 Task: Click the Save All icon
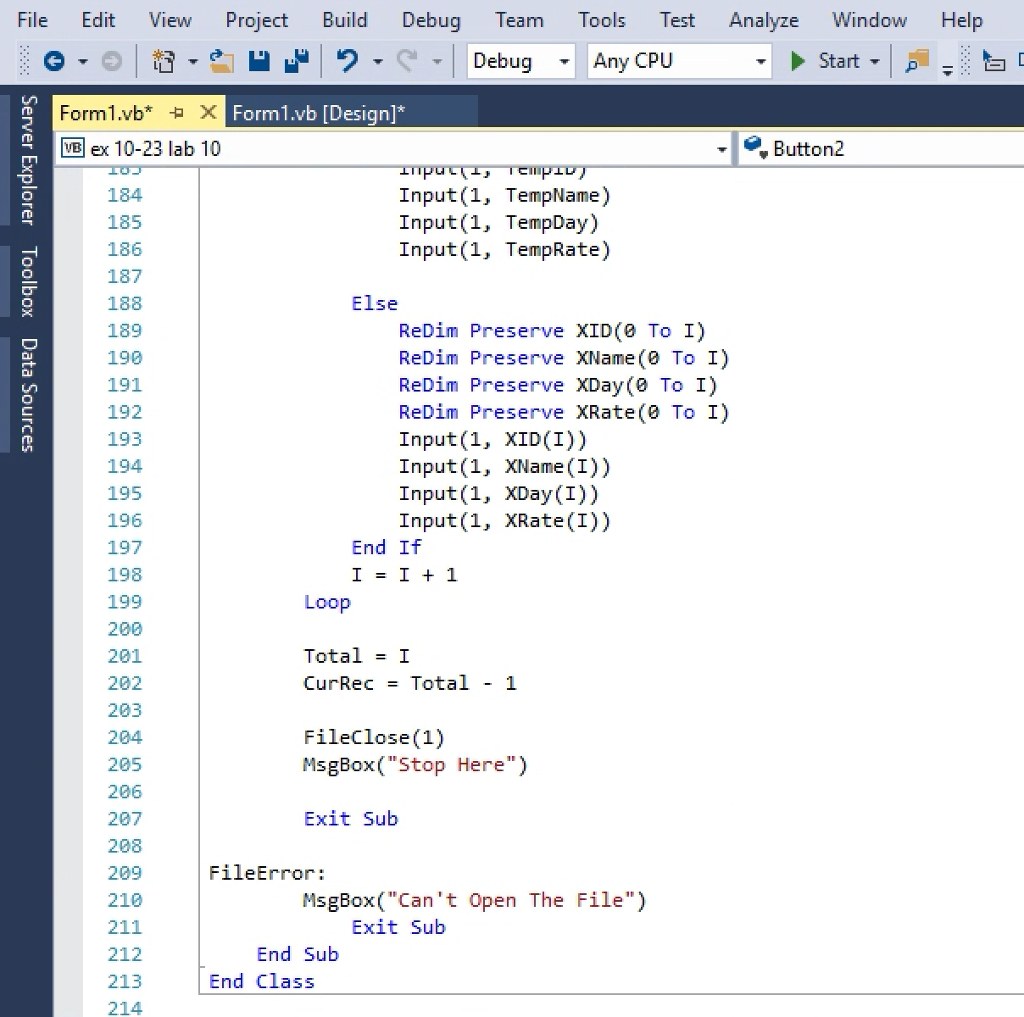(x=296, y=62)
